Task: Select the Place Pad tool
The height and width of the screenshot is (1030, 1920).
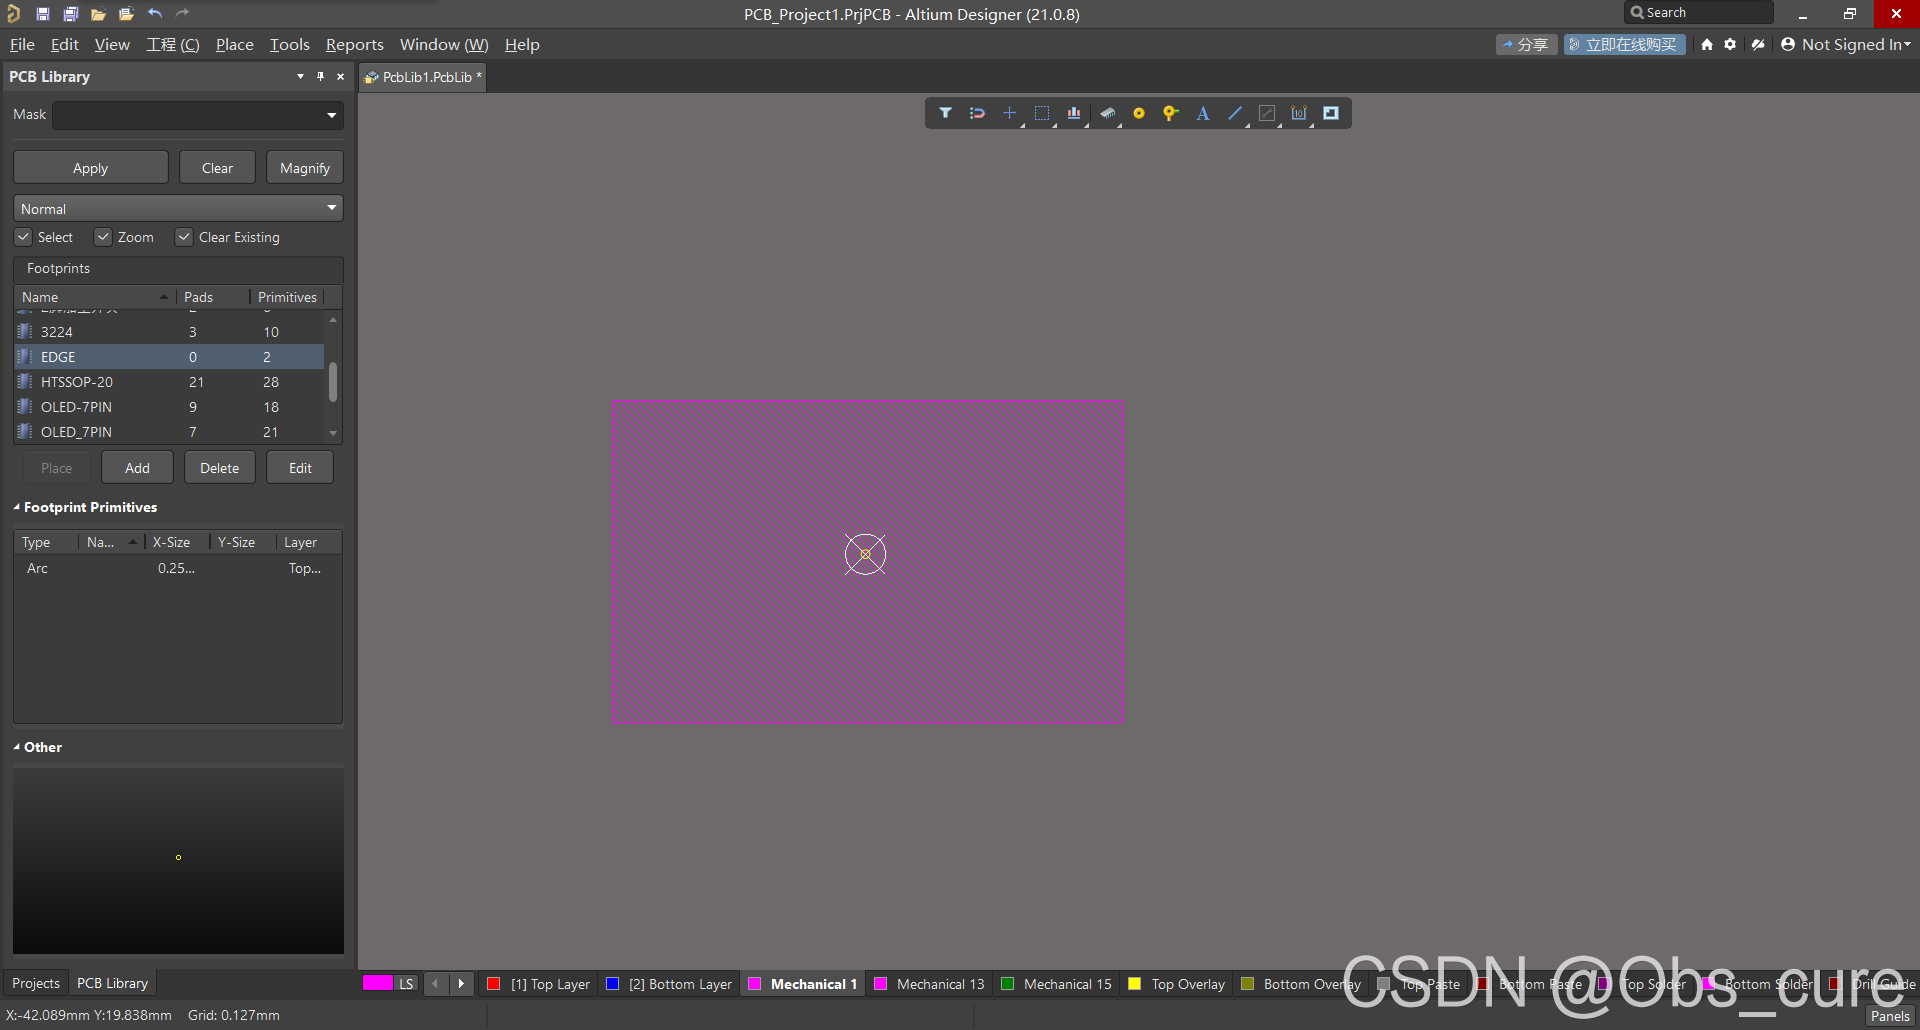Action: 1138,113
